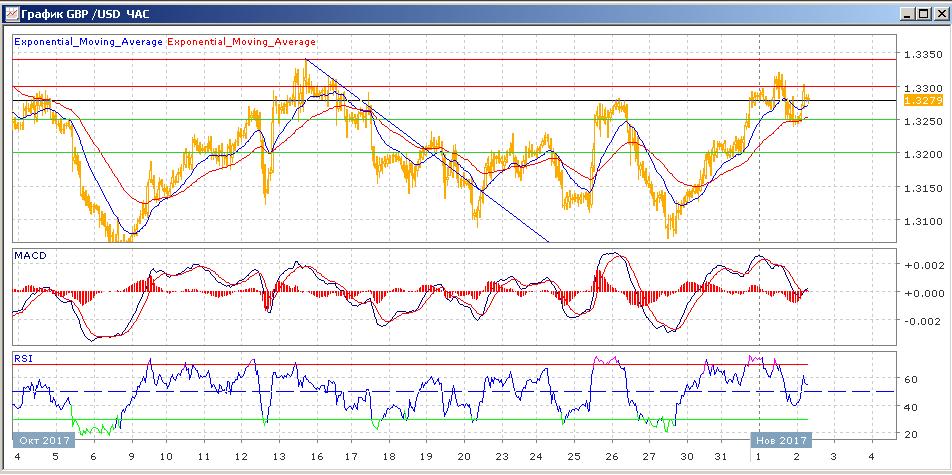Click the +0.002 MACD scale label
The image size is (952, 475).
(x=919, y=265)
